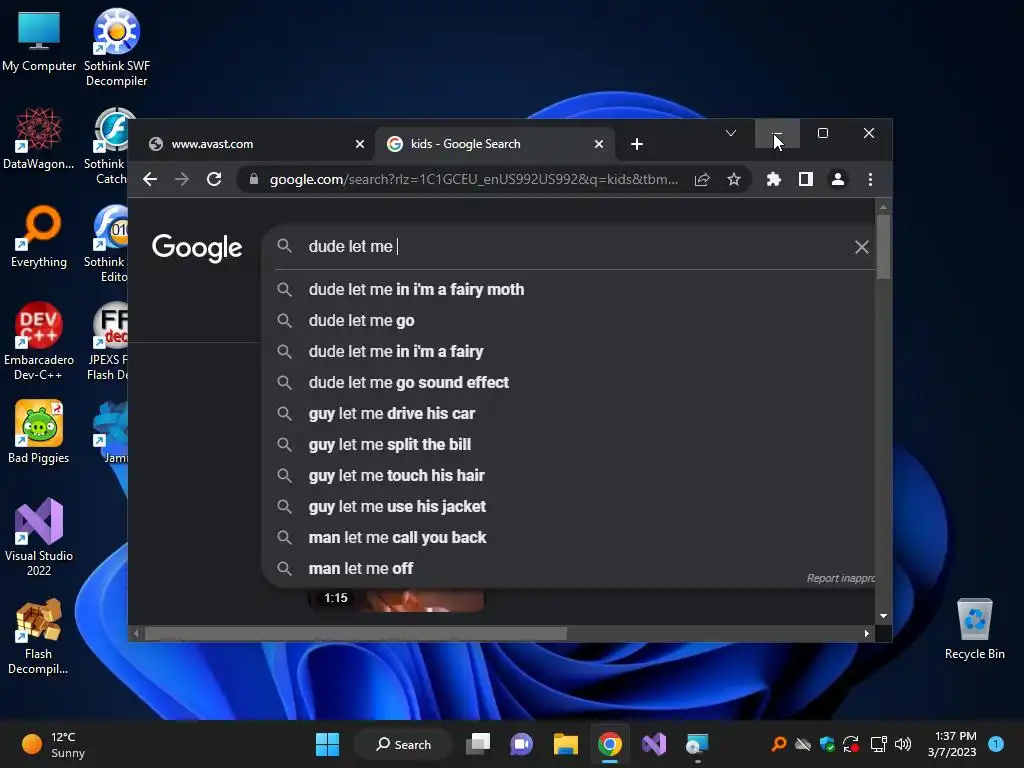Open the weather widget showing 12°C Sunny
Screen dimensions: 1024x768
pos(54,744)
